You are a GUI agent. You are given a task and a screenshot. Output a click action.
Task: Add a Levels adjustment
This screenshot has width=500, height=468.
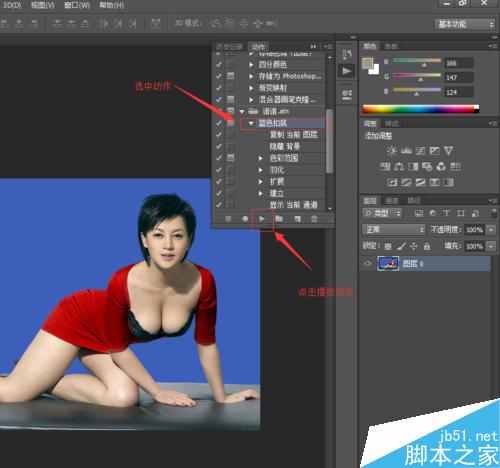(x=406, y=151)
